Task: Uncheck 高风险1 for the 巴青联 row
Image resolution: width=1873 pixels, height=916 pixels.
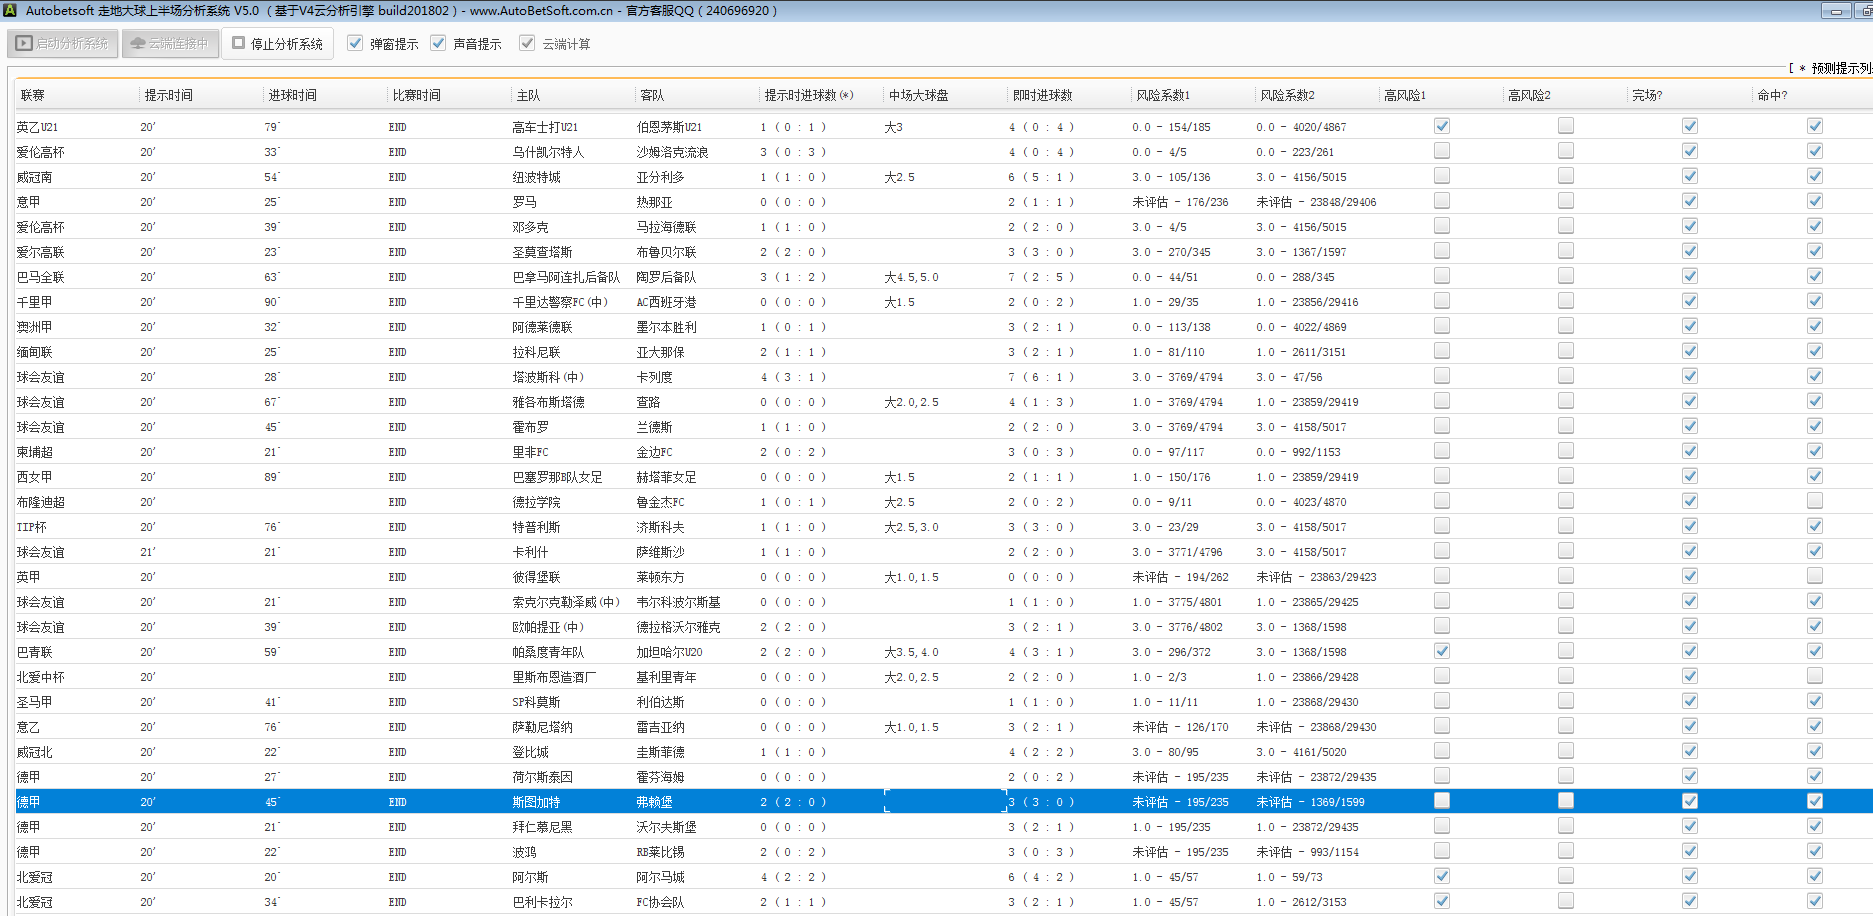Action: (x=1441, y=651)
